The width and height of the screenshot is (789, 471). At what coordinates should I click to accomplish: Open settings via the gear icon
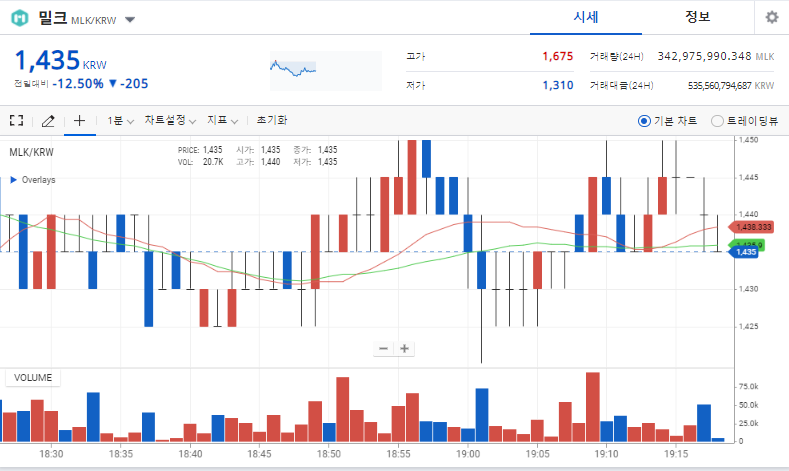point(771,18)
